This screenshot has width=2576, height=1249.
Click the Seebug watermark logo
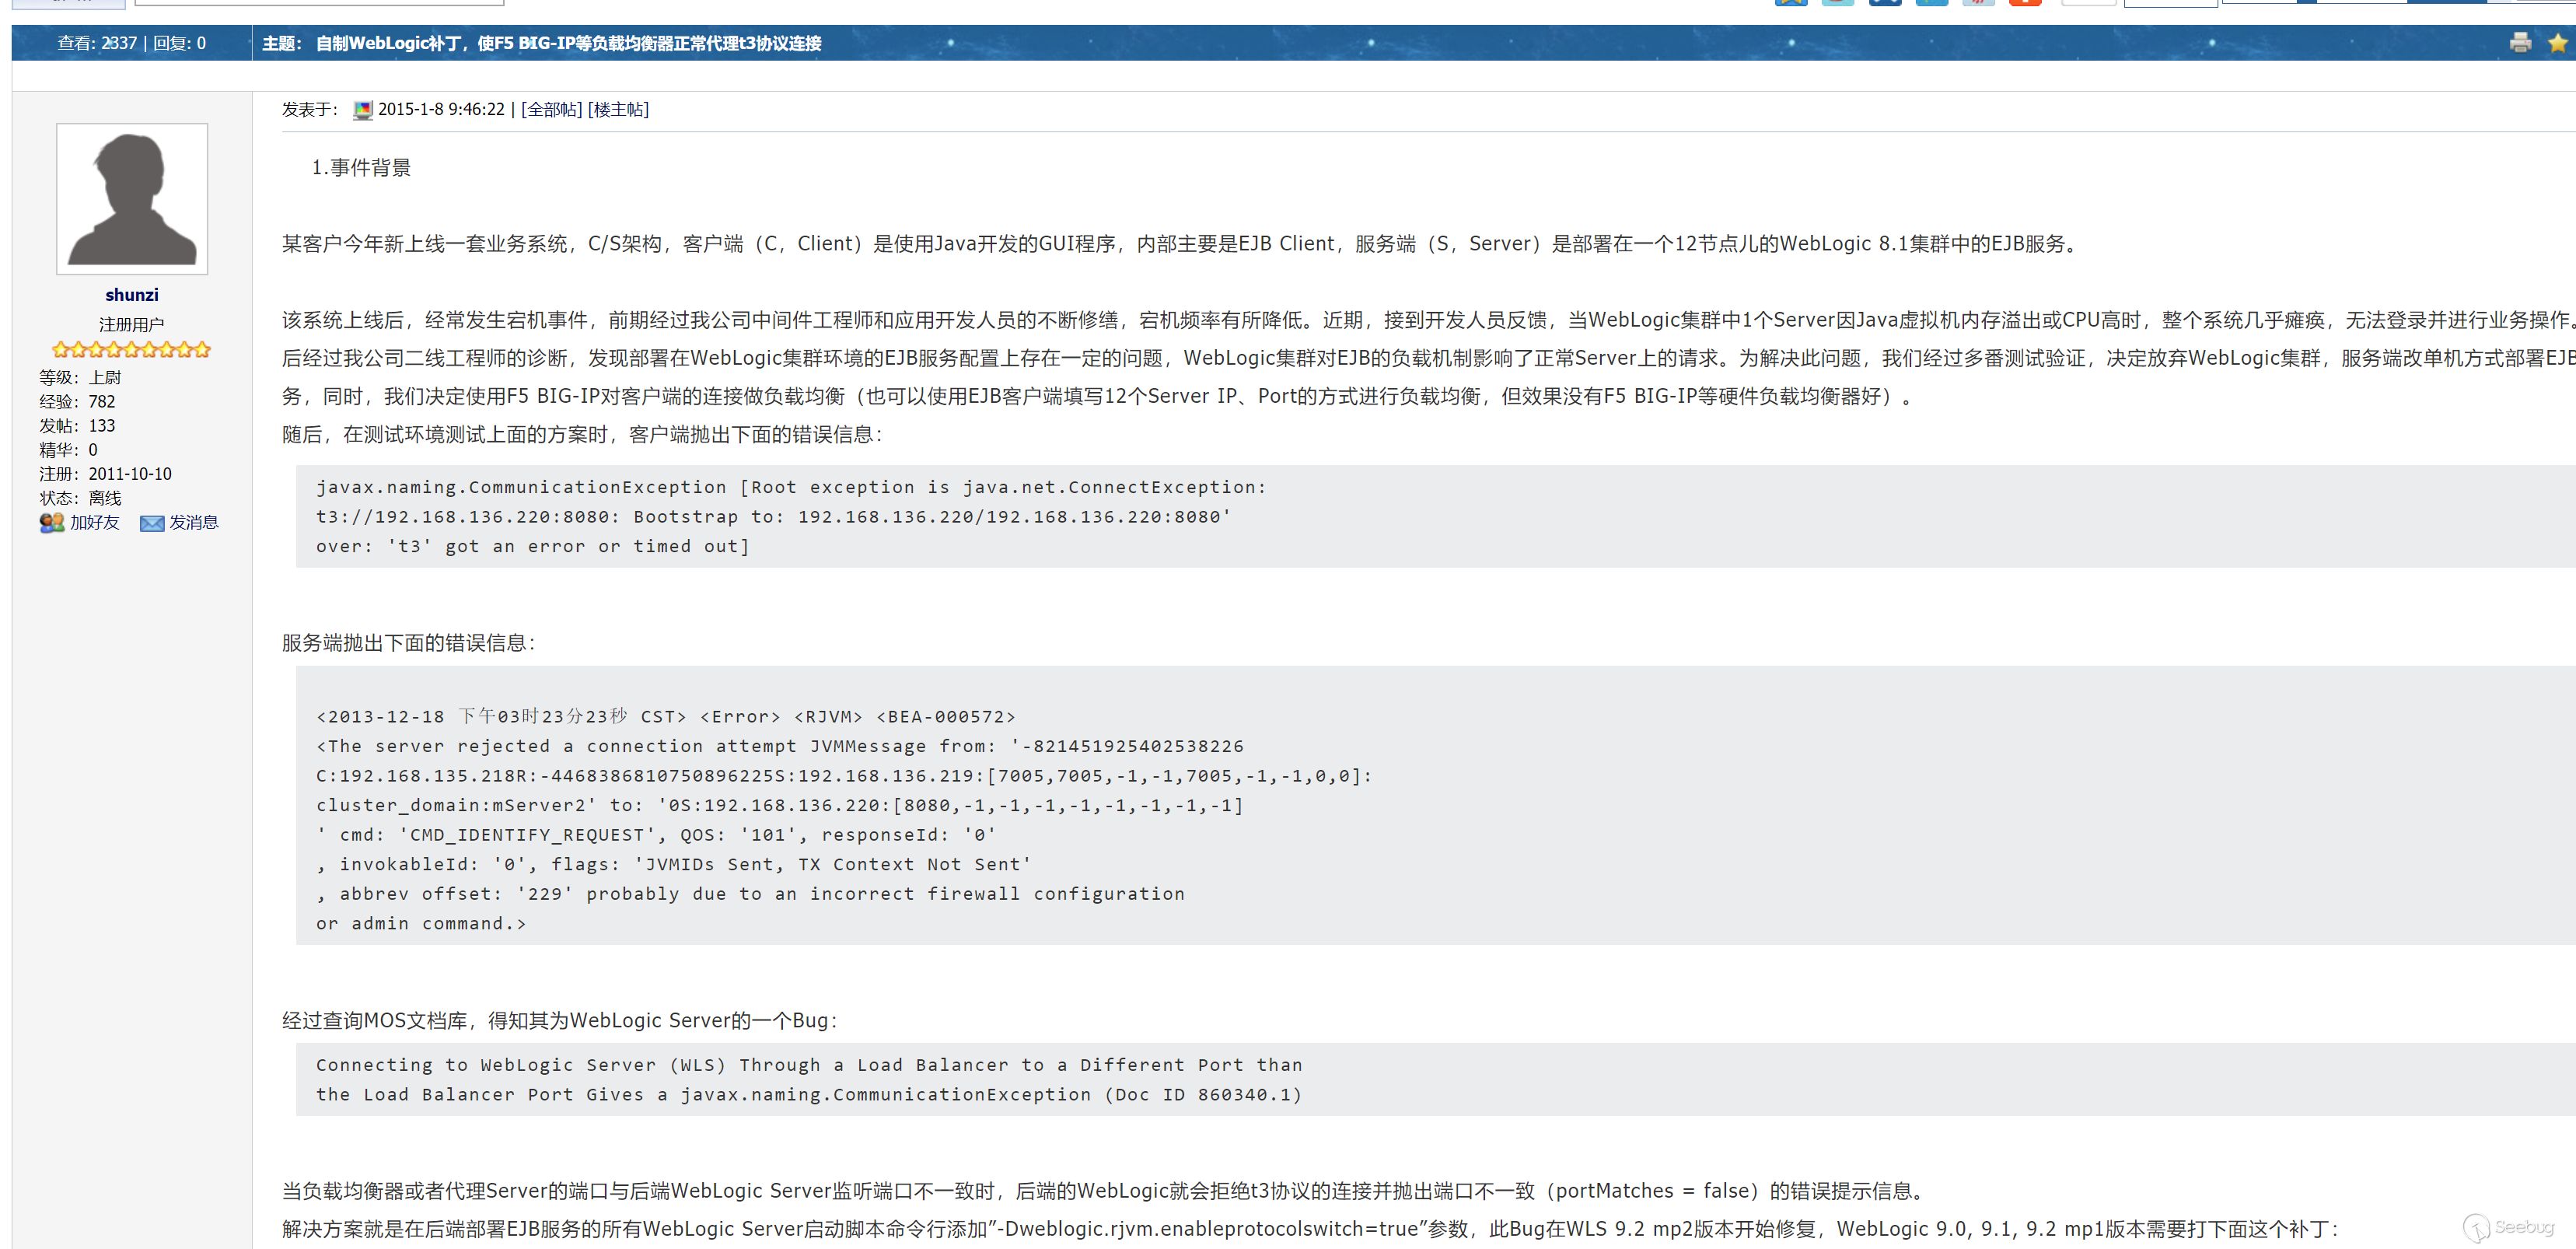tap(2507, 1227)
